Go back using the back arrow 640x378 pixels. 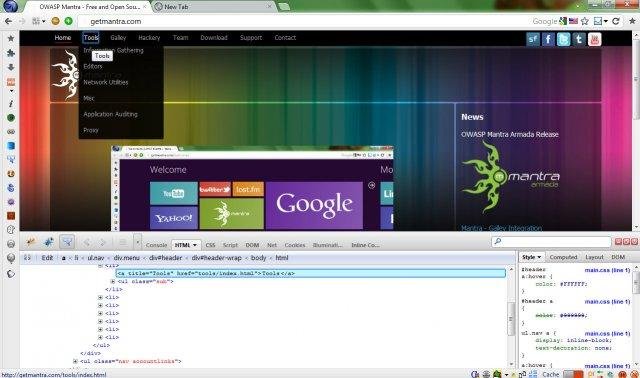[8, 21]
